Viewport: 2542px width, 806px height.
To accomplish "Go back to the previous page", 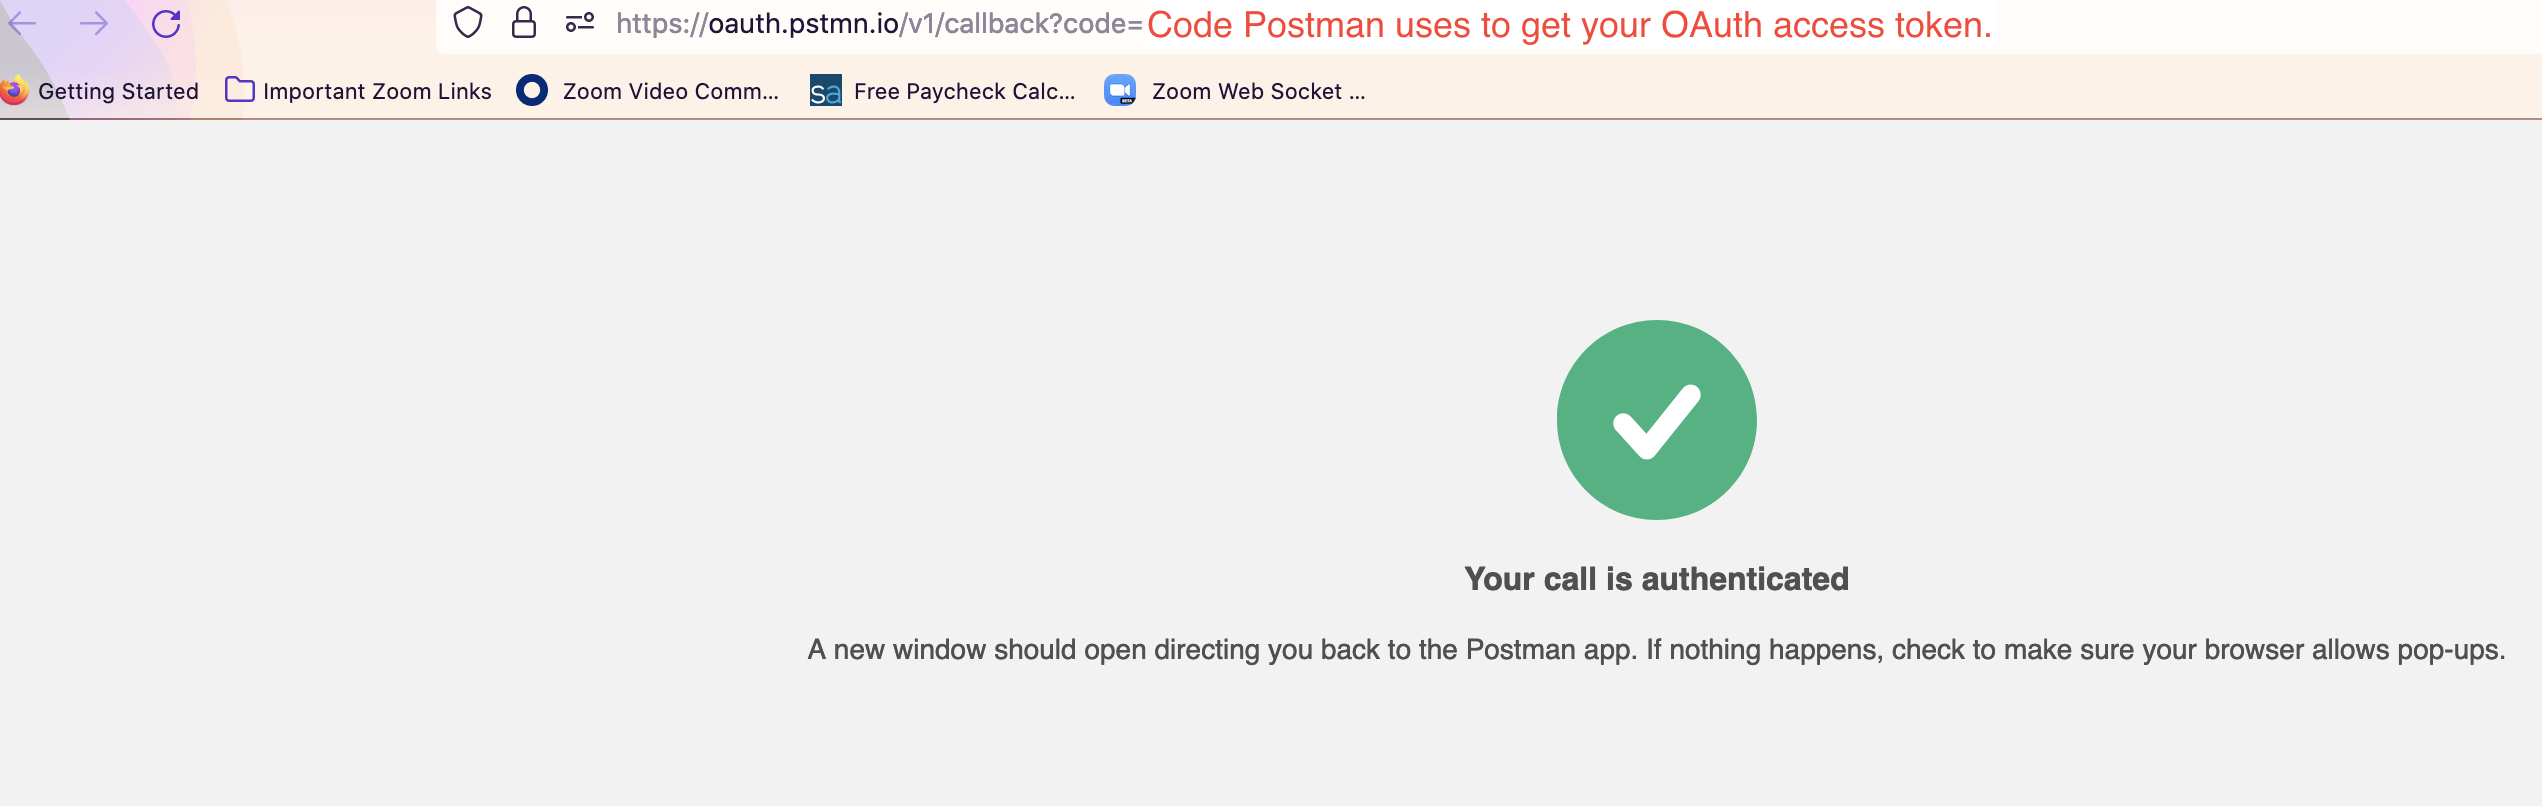I will tap(22, 23).
